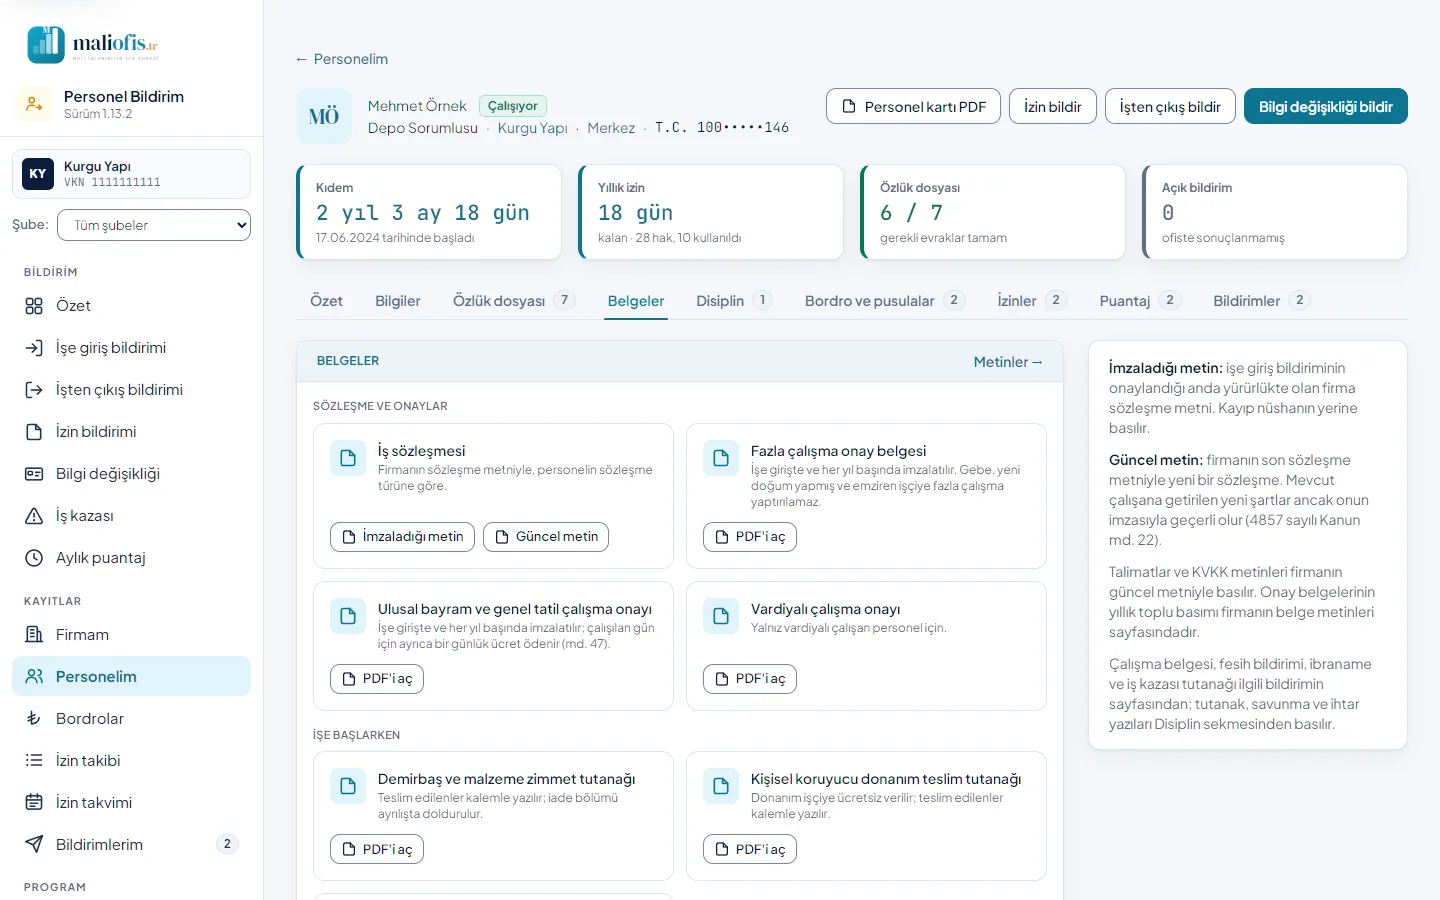Click the maliofis logo icon
Screen dimensions: 1440x900
[x=46, y=44]
